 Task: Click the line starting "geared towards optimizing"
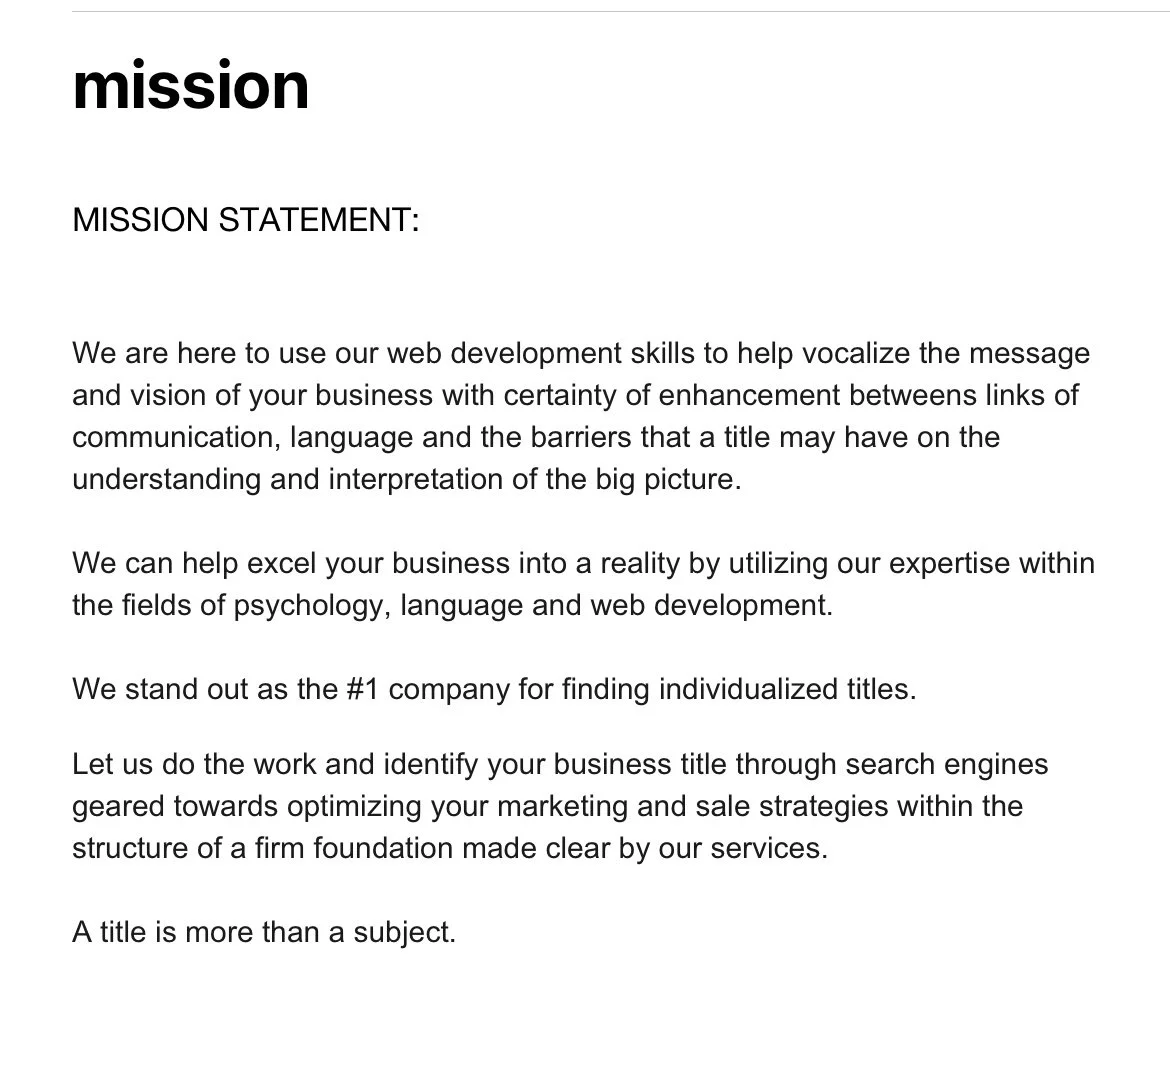(x=548, y=807)
